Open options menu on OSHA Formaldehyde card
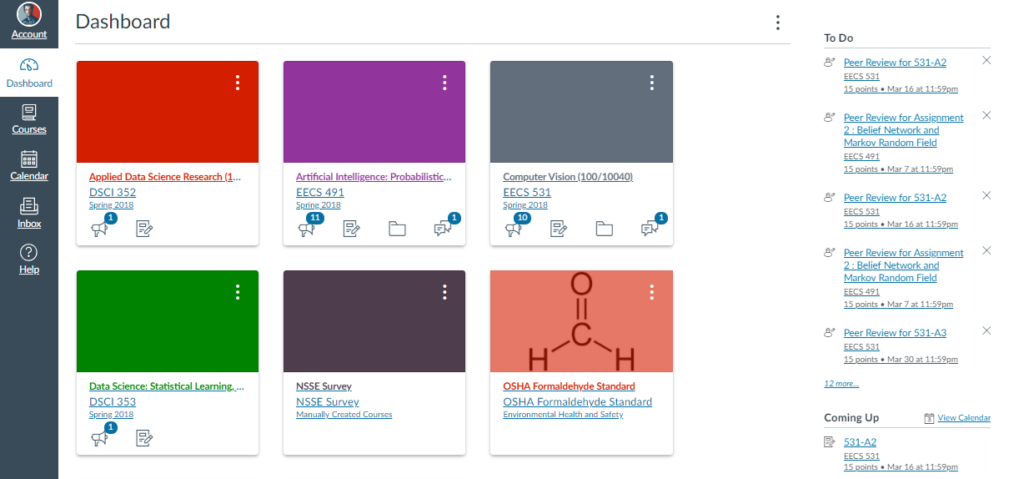Image resolution: width=1024 pixels, height=479 pixels. (x=652, y=292)
